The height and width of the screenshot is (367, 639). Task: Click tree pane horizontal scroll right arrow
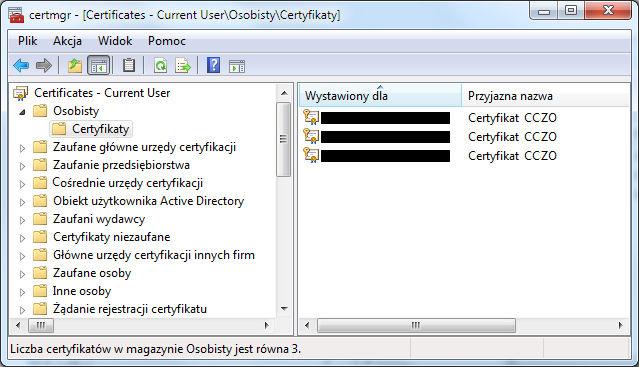click(267, 325)
